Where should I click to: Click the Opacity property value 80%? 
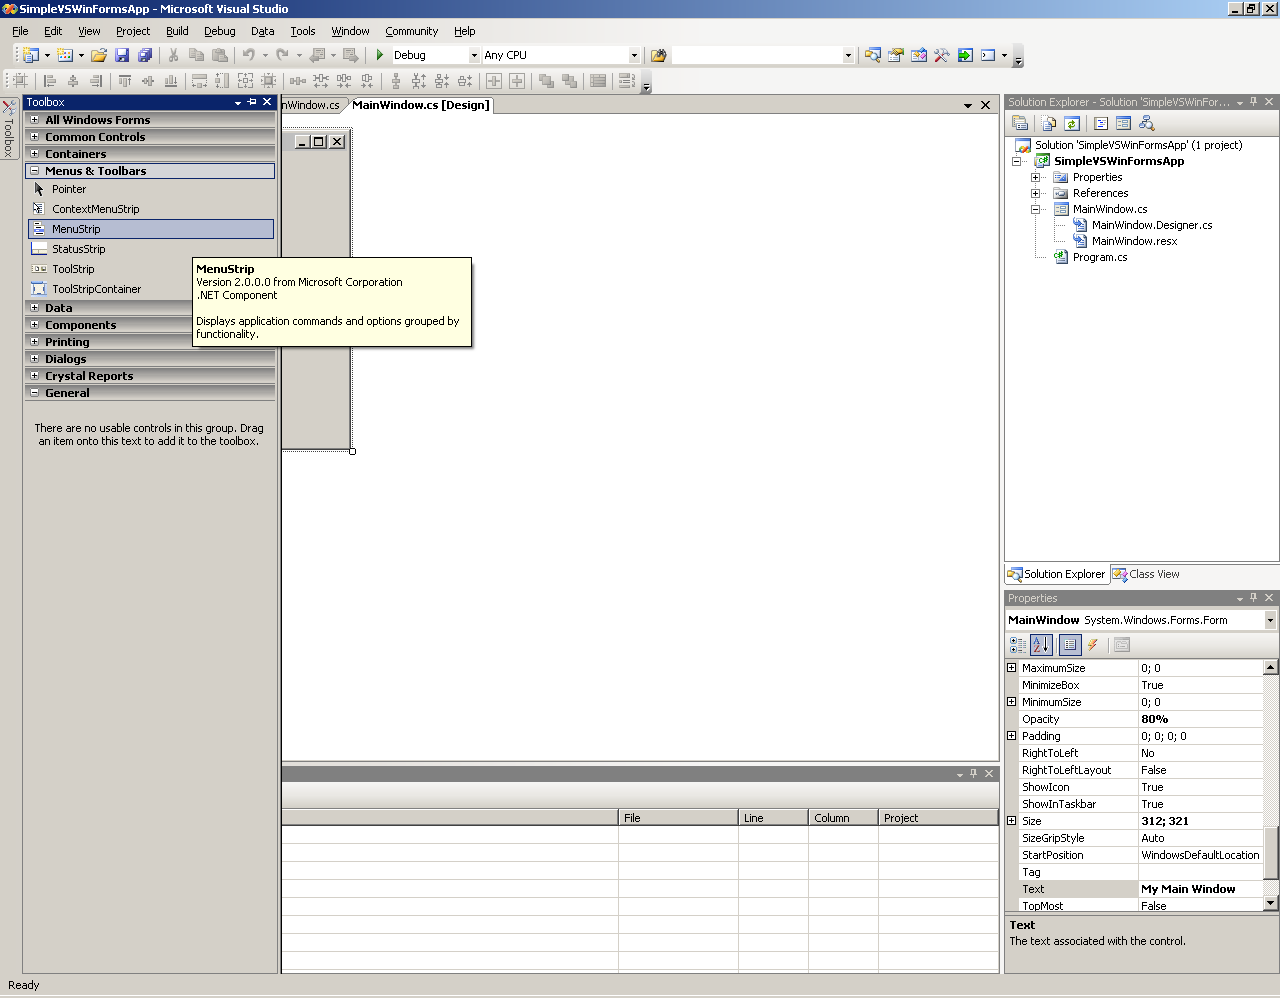point(1200,719)
